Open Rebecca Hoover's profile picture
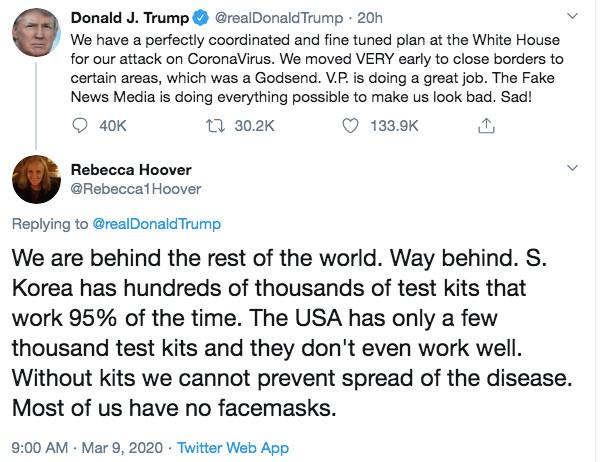The width and height of the screenshot is (600, 462). click(x=39, y=180)
